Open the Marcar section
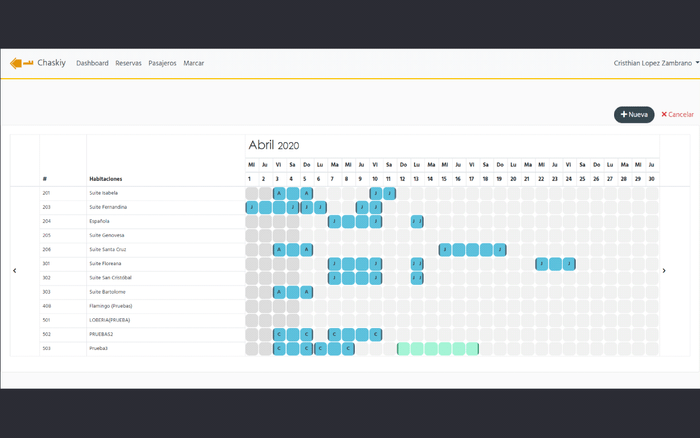Screen dimensions: 700x438 click(x=194, y=63)
